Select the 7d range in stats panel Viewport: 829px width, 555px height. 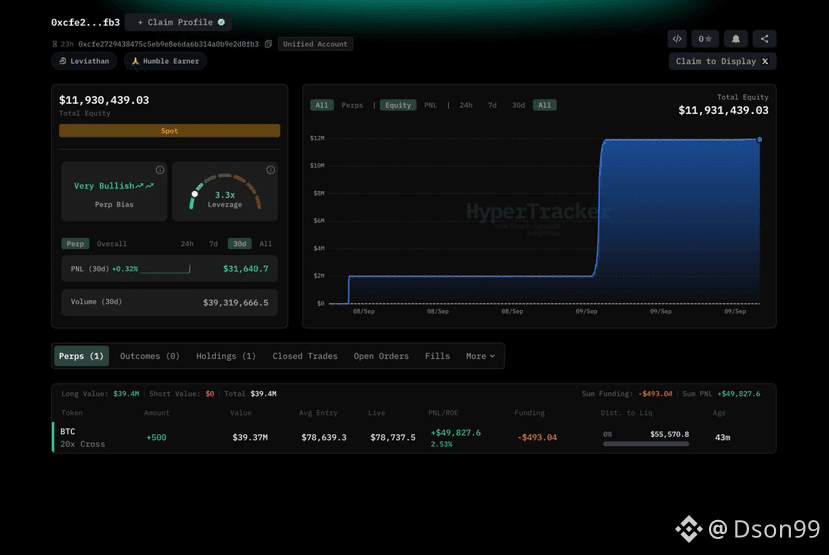click(213, 244)
